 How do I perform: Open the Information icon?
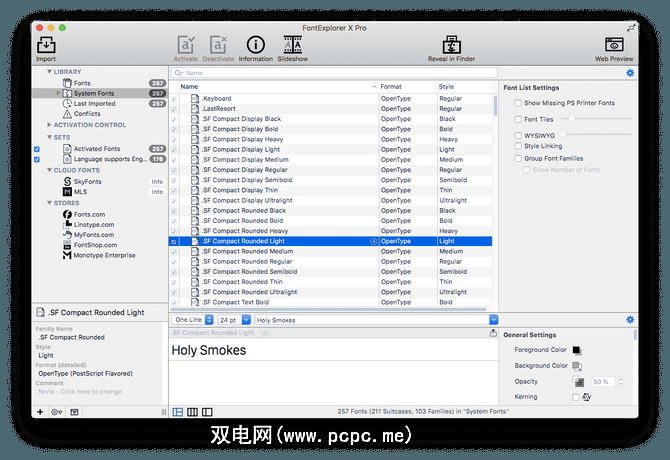point(256,44)
